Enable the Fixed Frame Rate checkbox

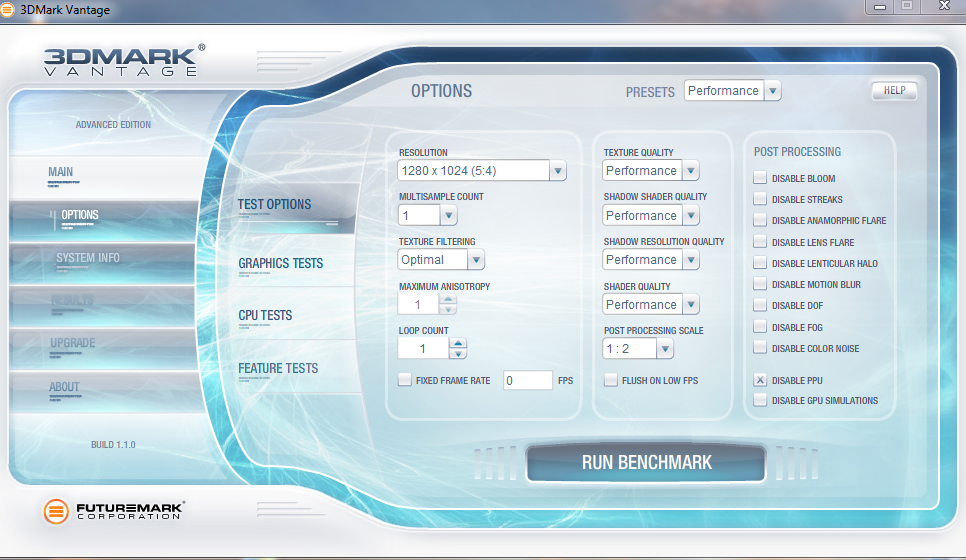tap(405, 380)
